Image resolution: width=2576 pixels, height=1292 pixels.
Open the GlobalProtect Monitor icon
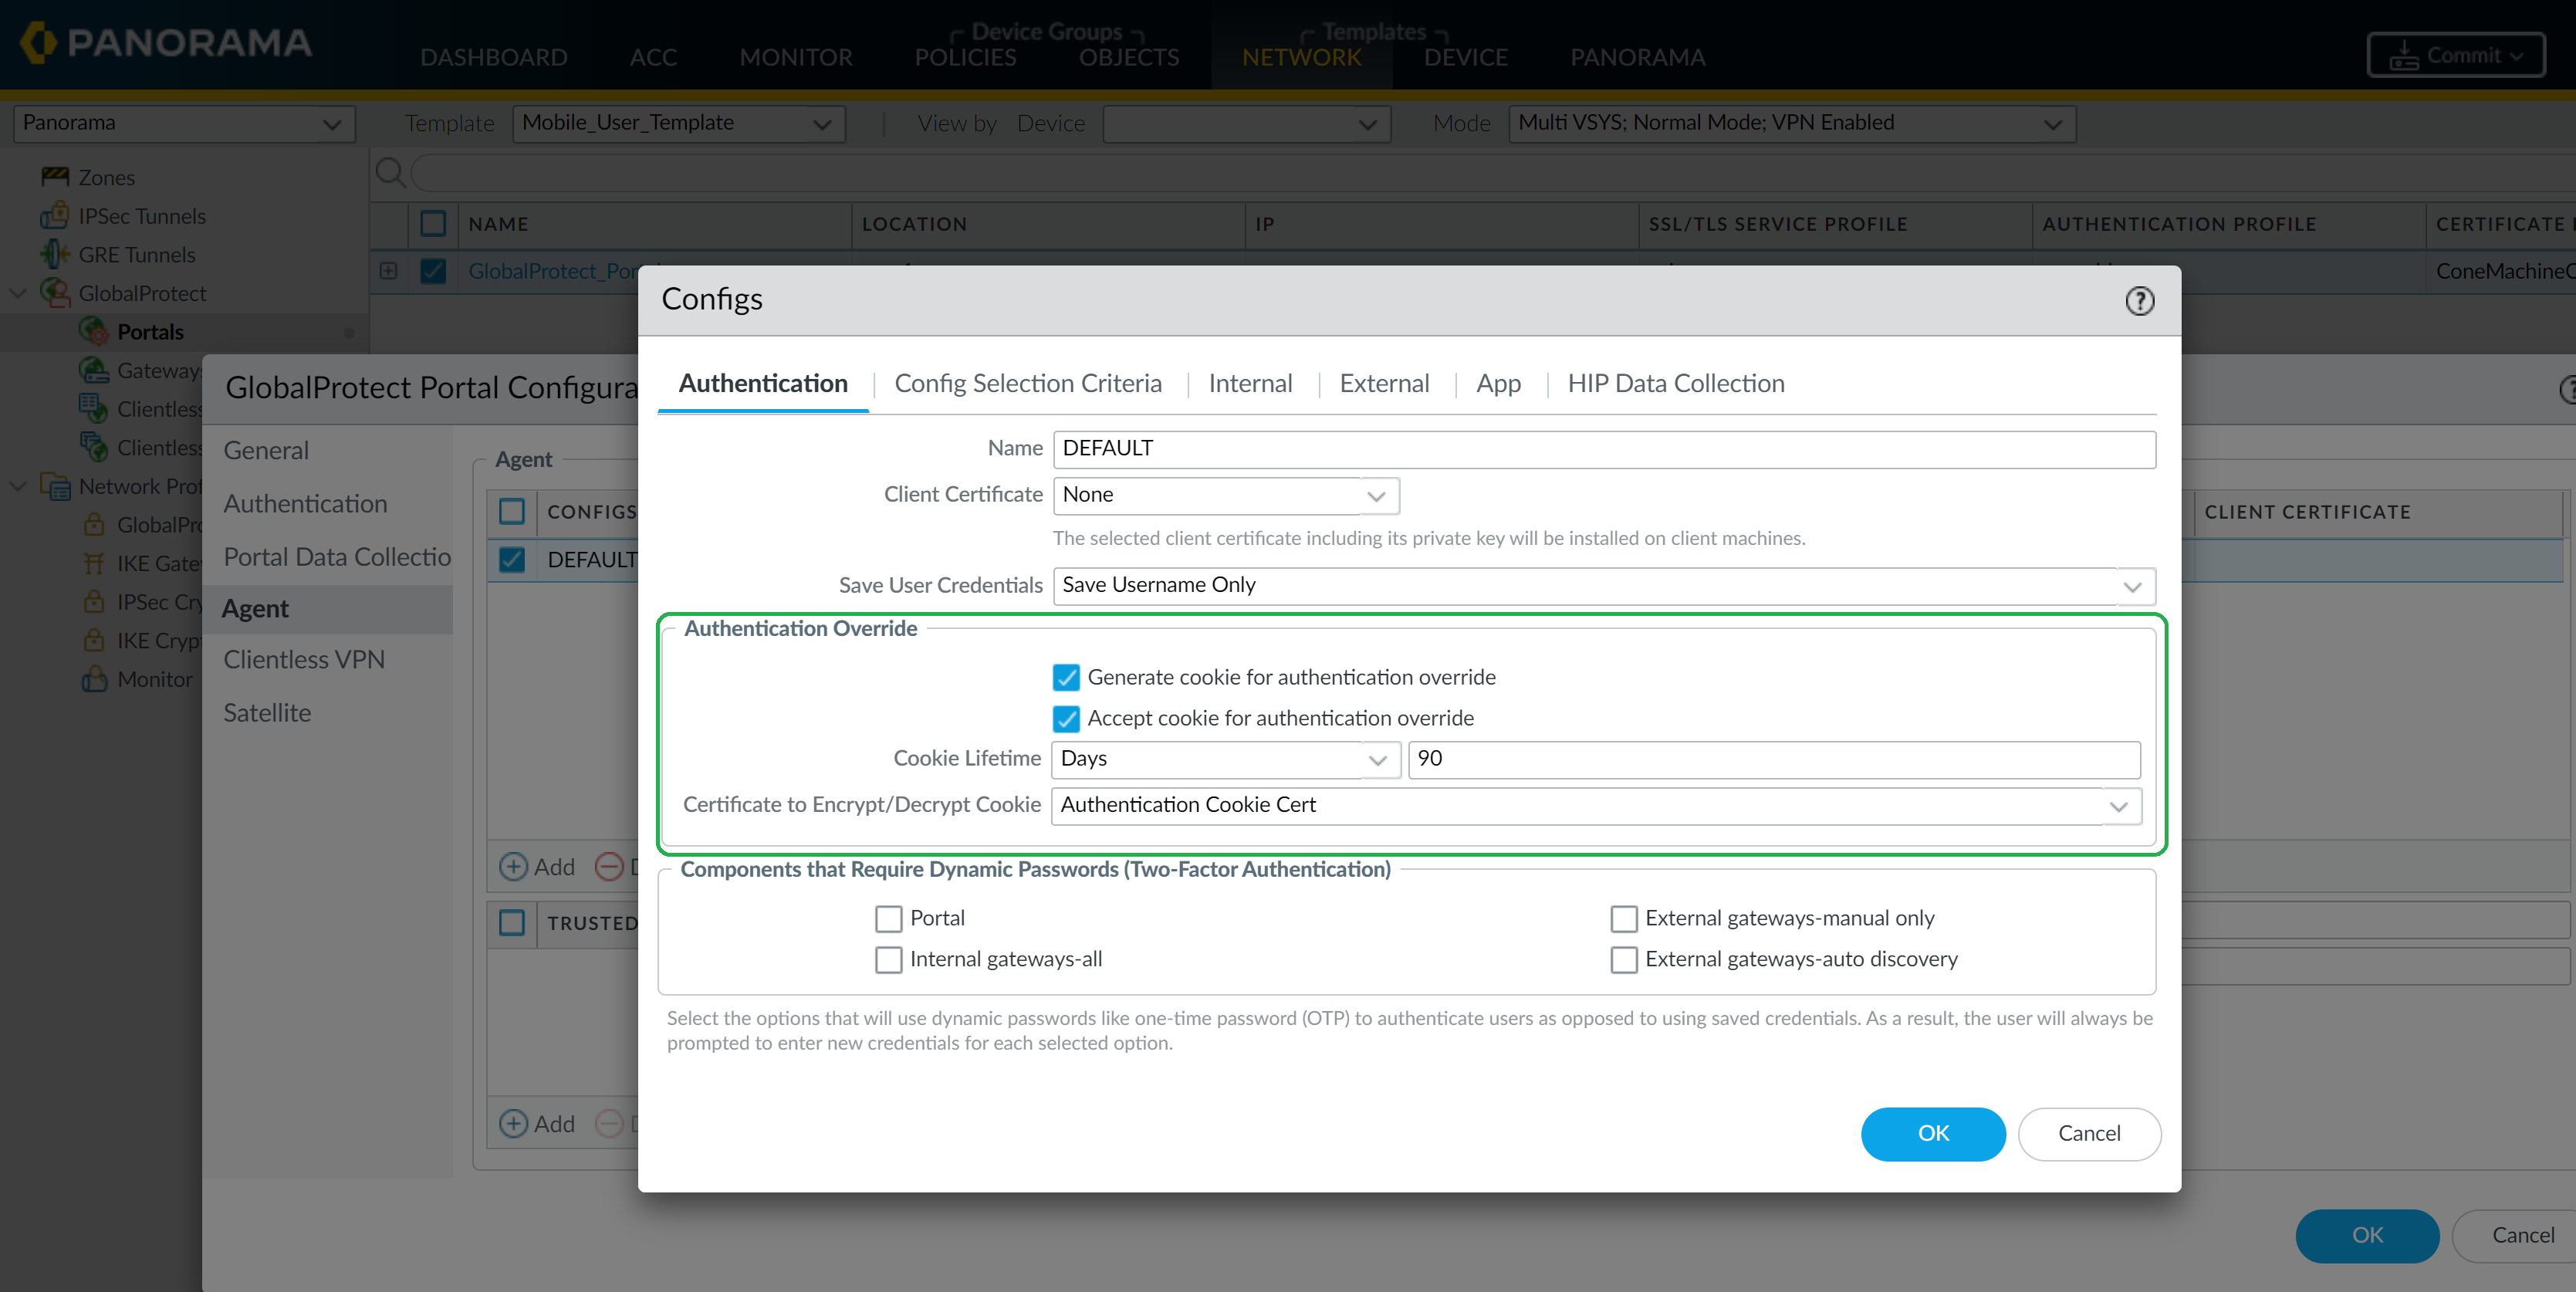click(x=94, y=679)
